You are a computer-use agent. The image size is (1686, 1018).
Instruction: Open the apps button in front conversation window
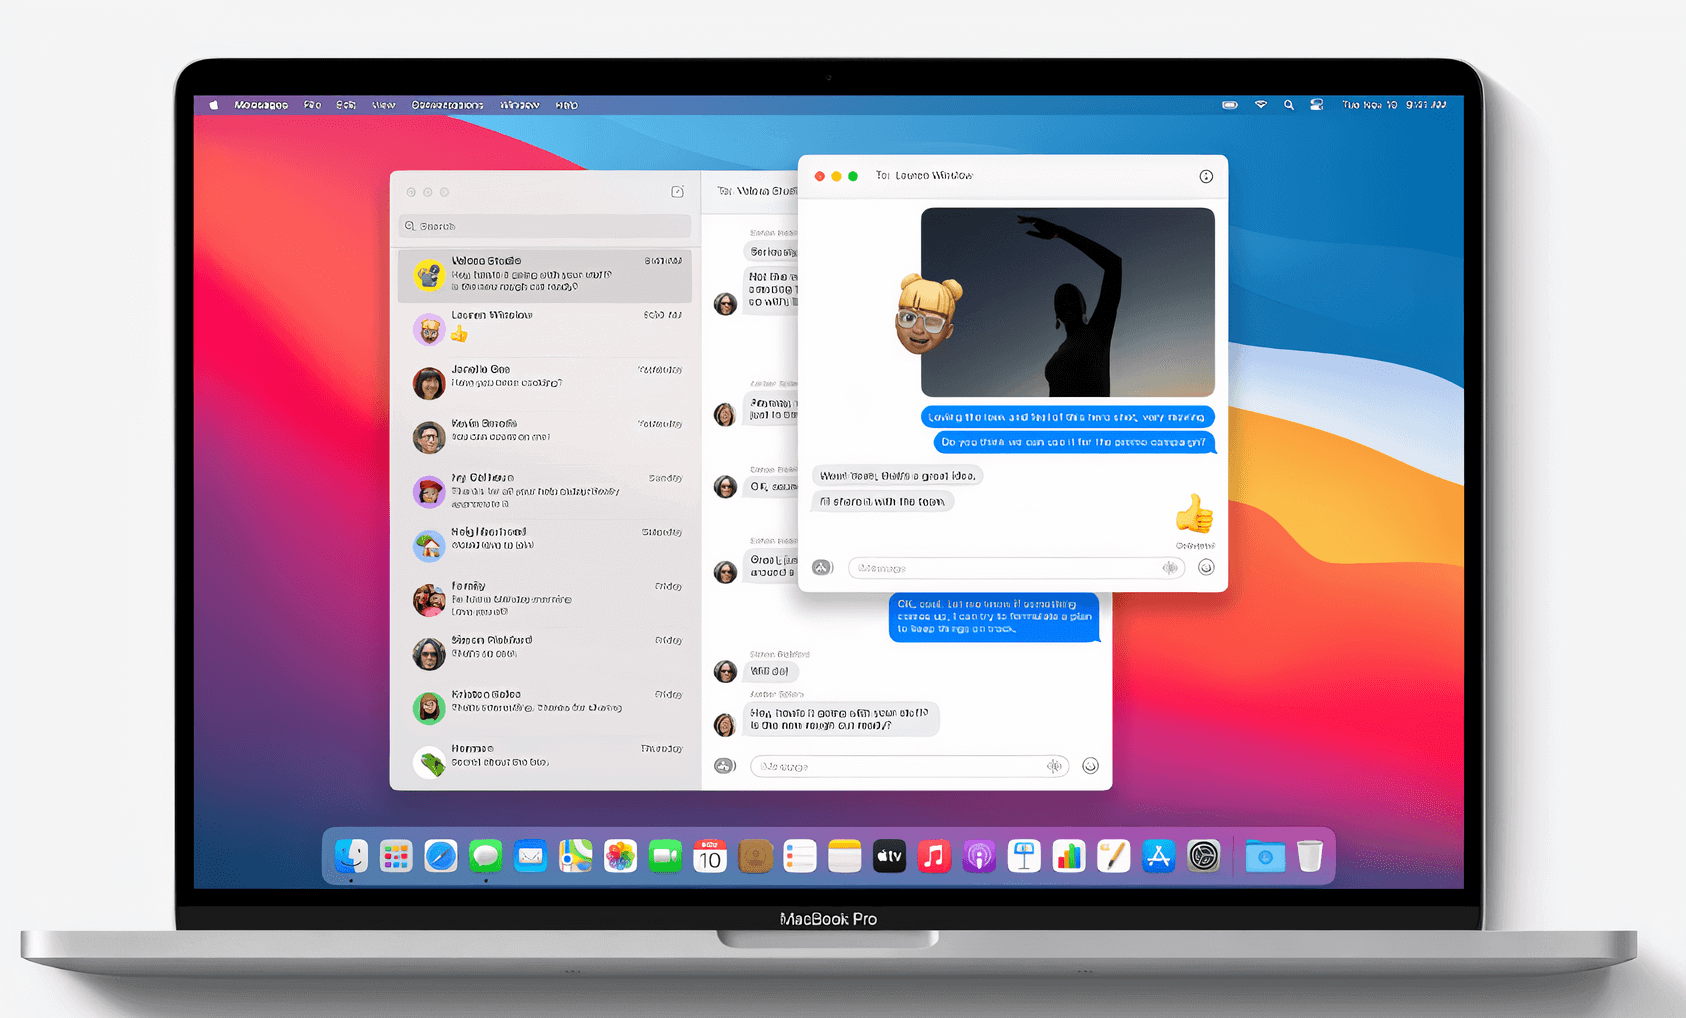[x=822, y=567]
